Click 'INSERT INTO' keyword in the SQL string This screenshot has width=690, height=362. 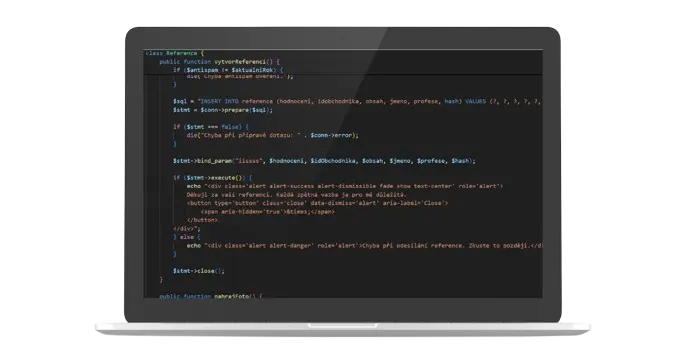219,102
